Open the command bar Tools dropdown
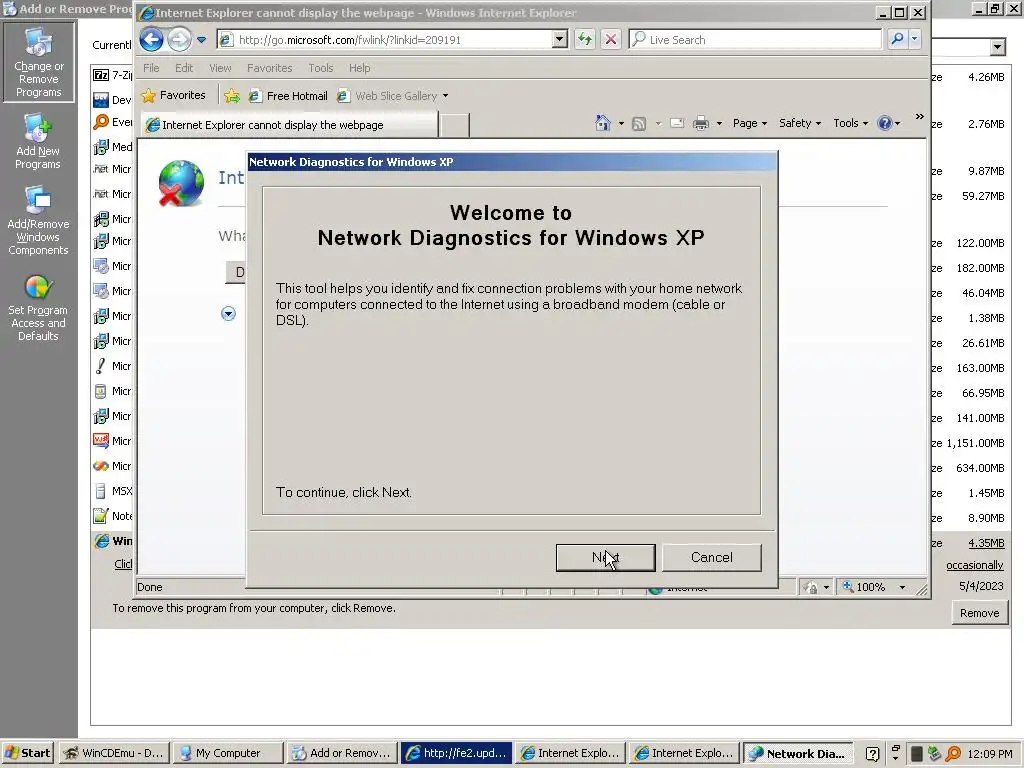The width and height of the screenshot is (1024, 768). [850, 123]
